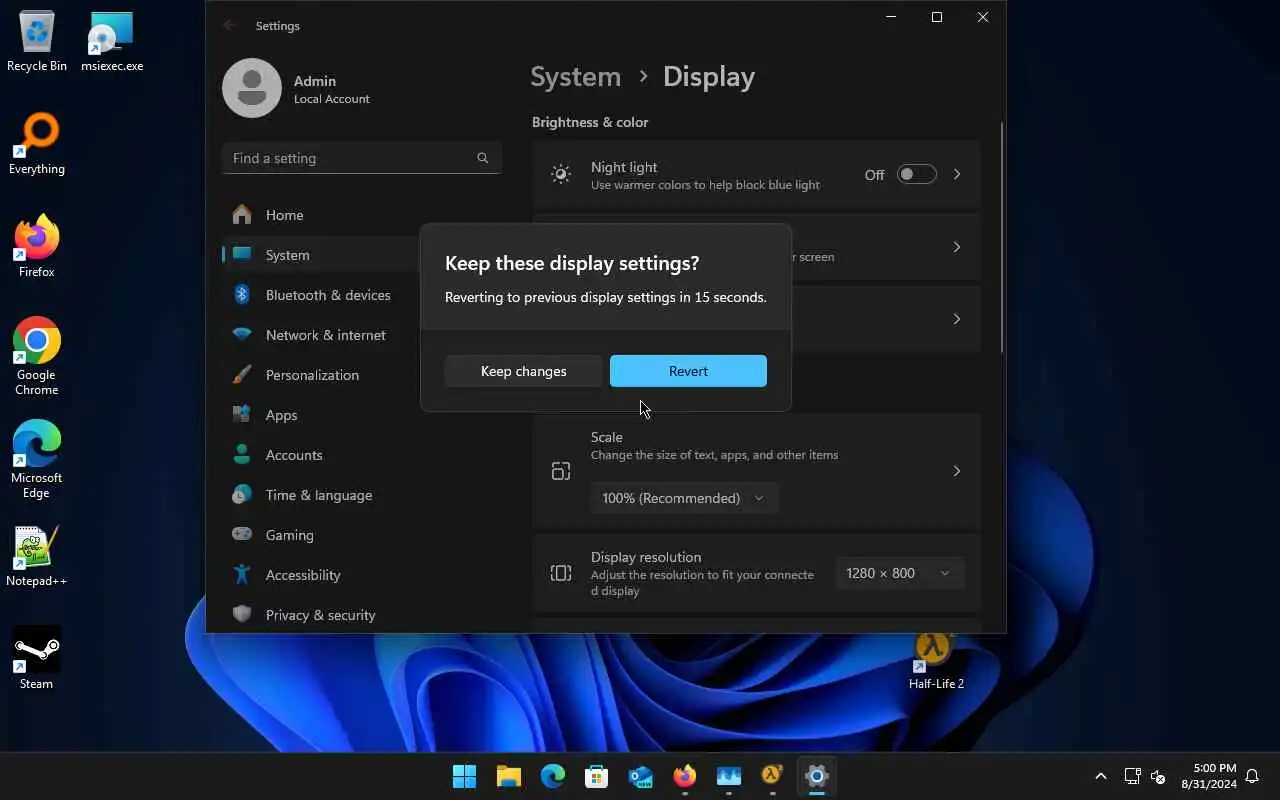Image resolution: width=1280 pixels, height=800 pixels.
Task: Click the 'Brightness & color' heading
Action: coord(590,122)
